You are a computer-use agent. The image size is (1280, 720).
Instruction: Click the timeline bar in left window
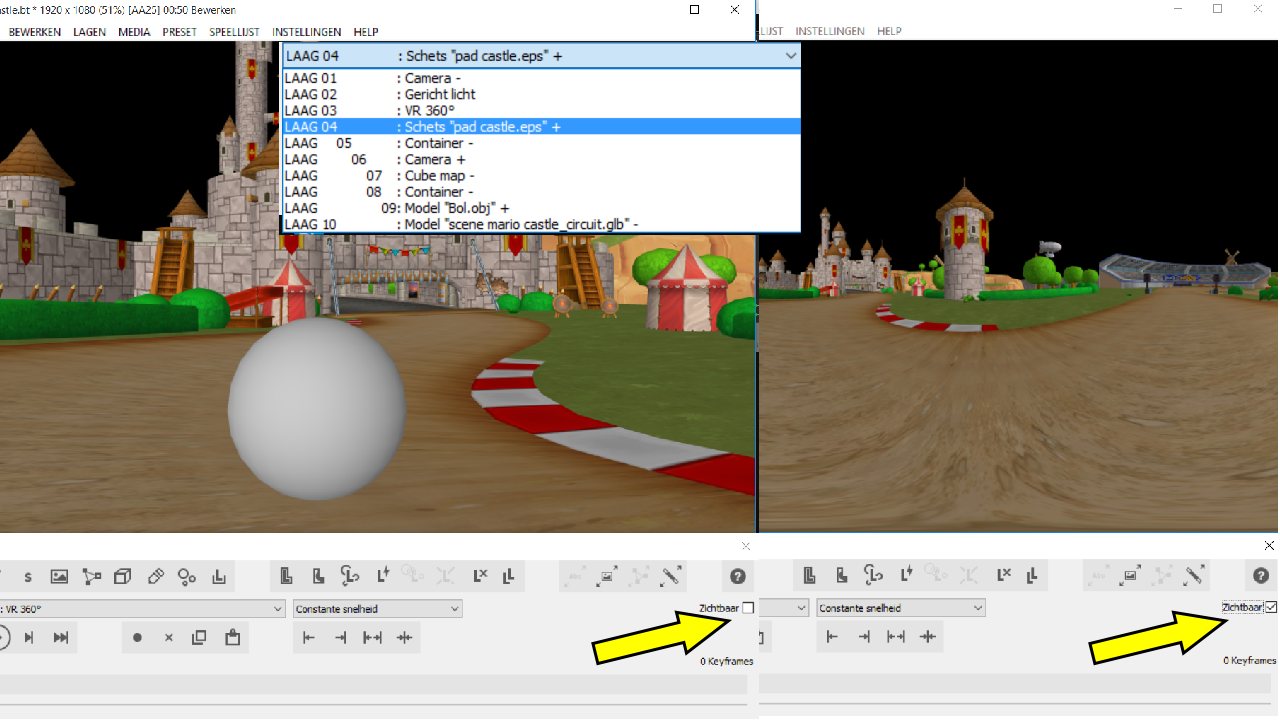pos(372,684)
